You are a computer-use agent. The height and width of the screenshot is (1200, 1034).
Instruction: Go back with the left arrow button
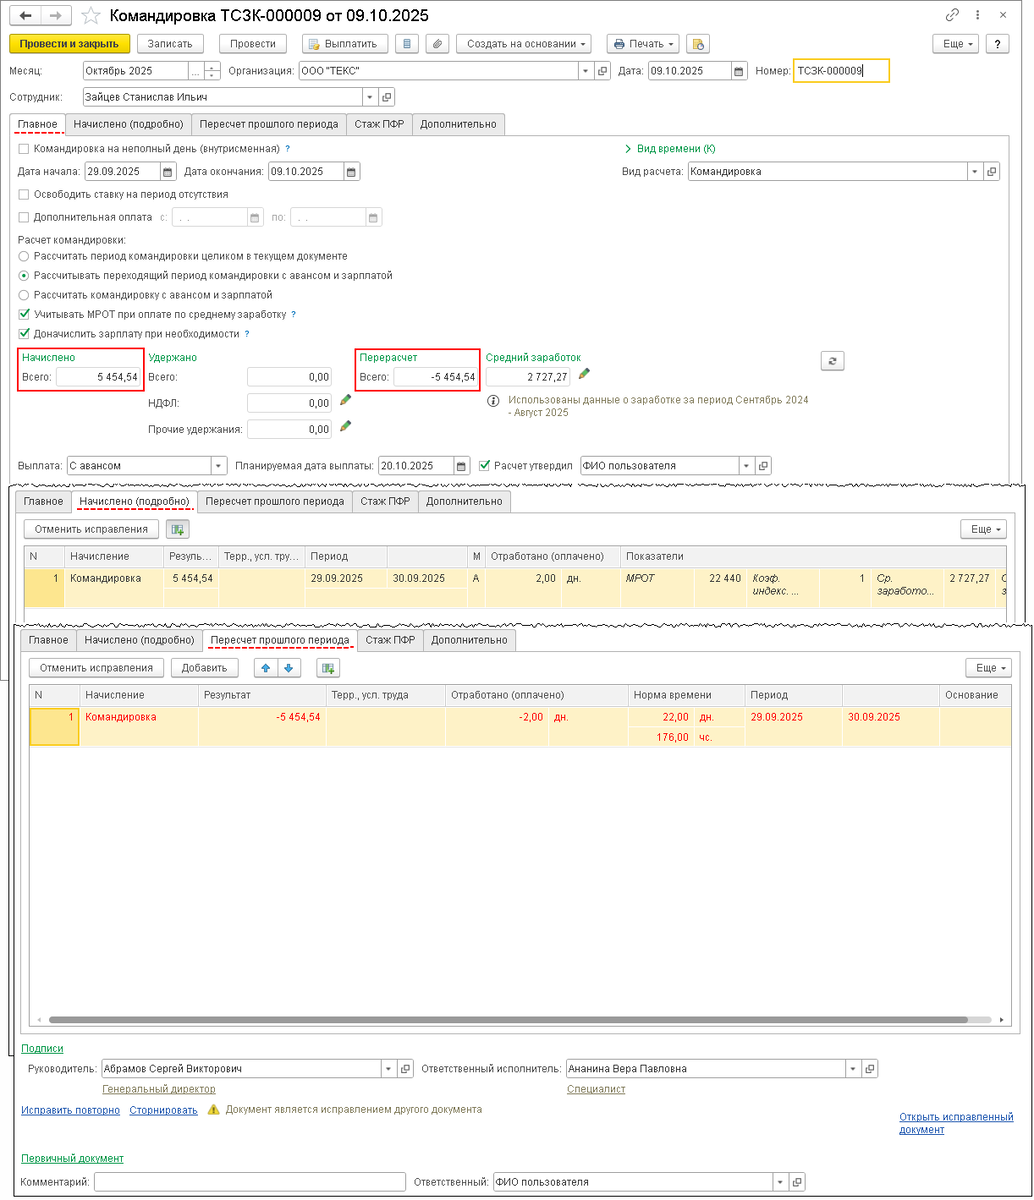24,16
